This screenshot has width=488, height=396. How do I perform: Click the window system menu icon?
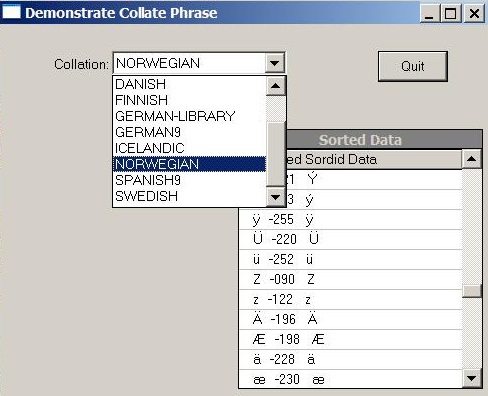(11, 12)
